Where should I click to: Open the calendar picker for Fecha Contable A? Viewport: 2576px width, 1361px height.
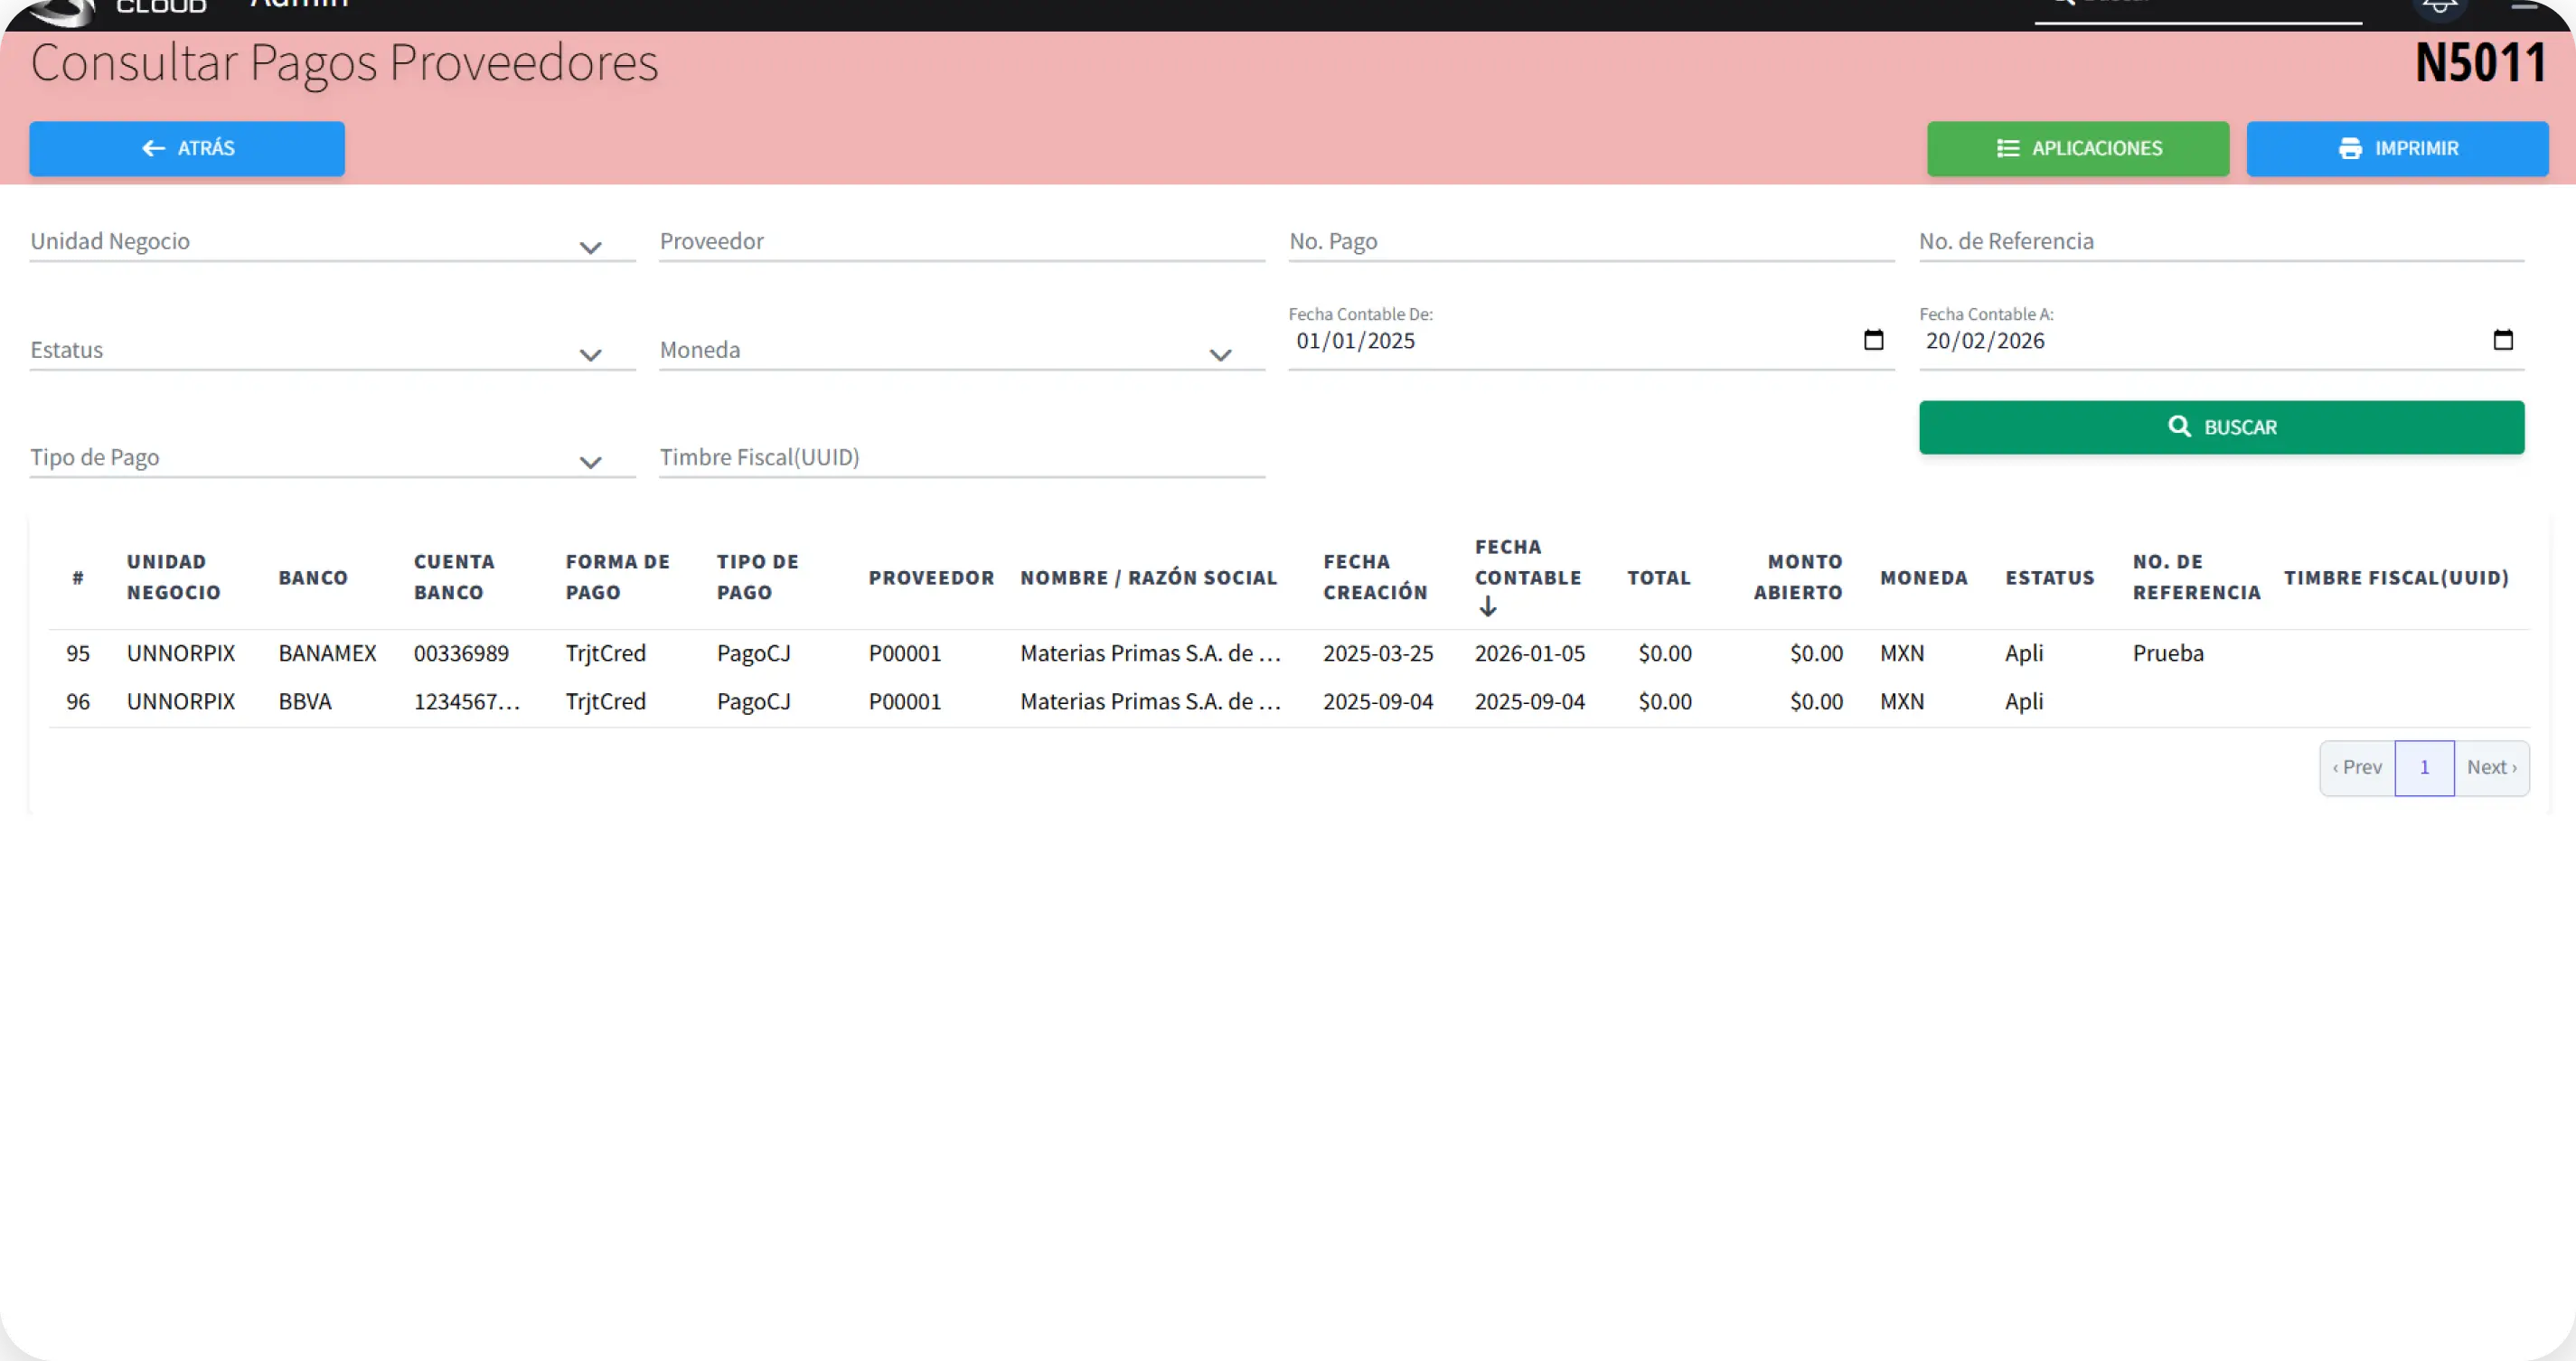pyautogui.click(x=2504, y=340)
